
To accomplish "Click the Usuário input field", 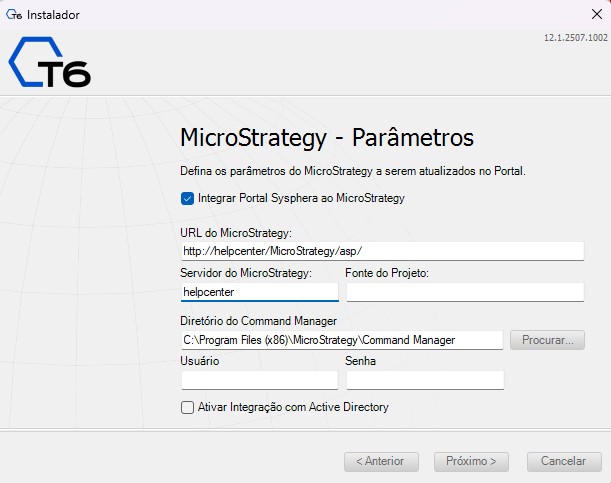I will 260,380.
